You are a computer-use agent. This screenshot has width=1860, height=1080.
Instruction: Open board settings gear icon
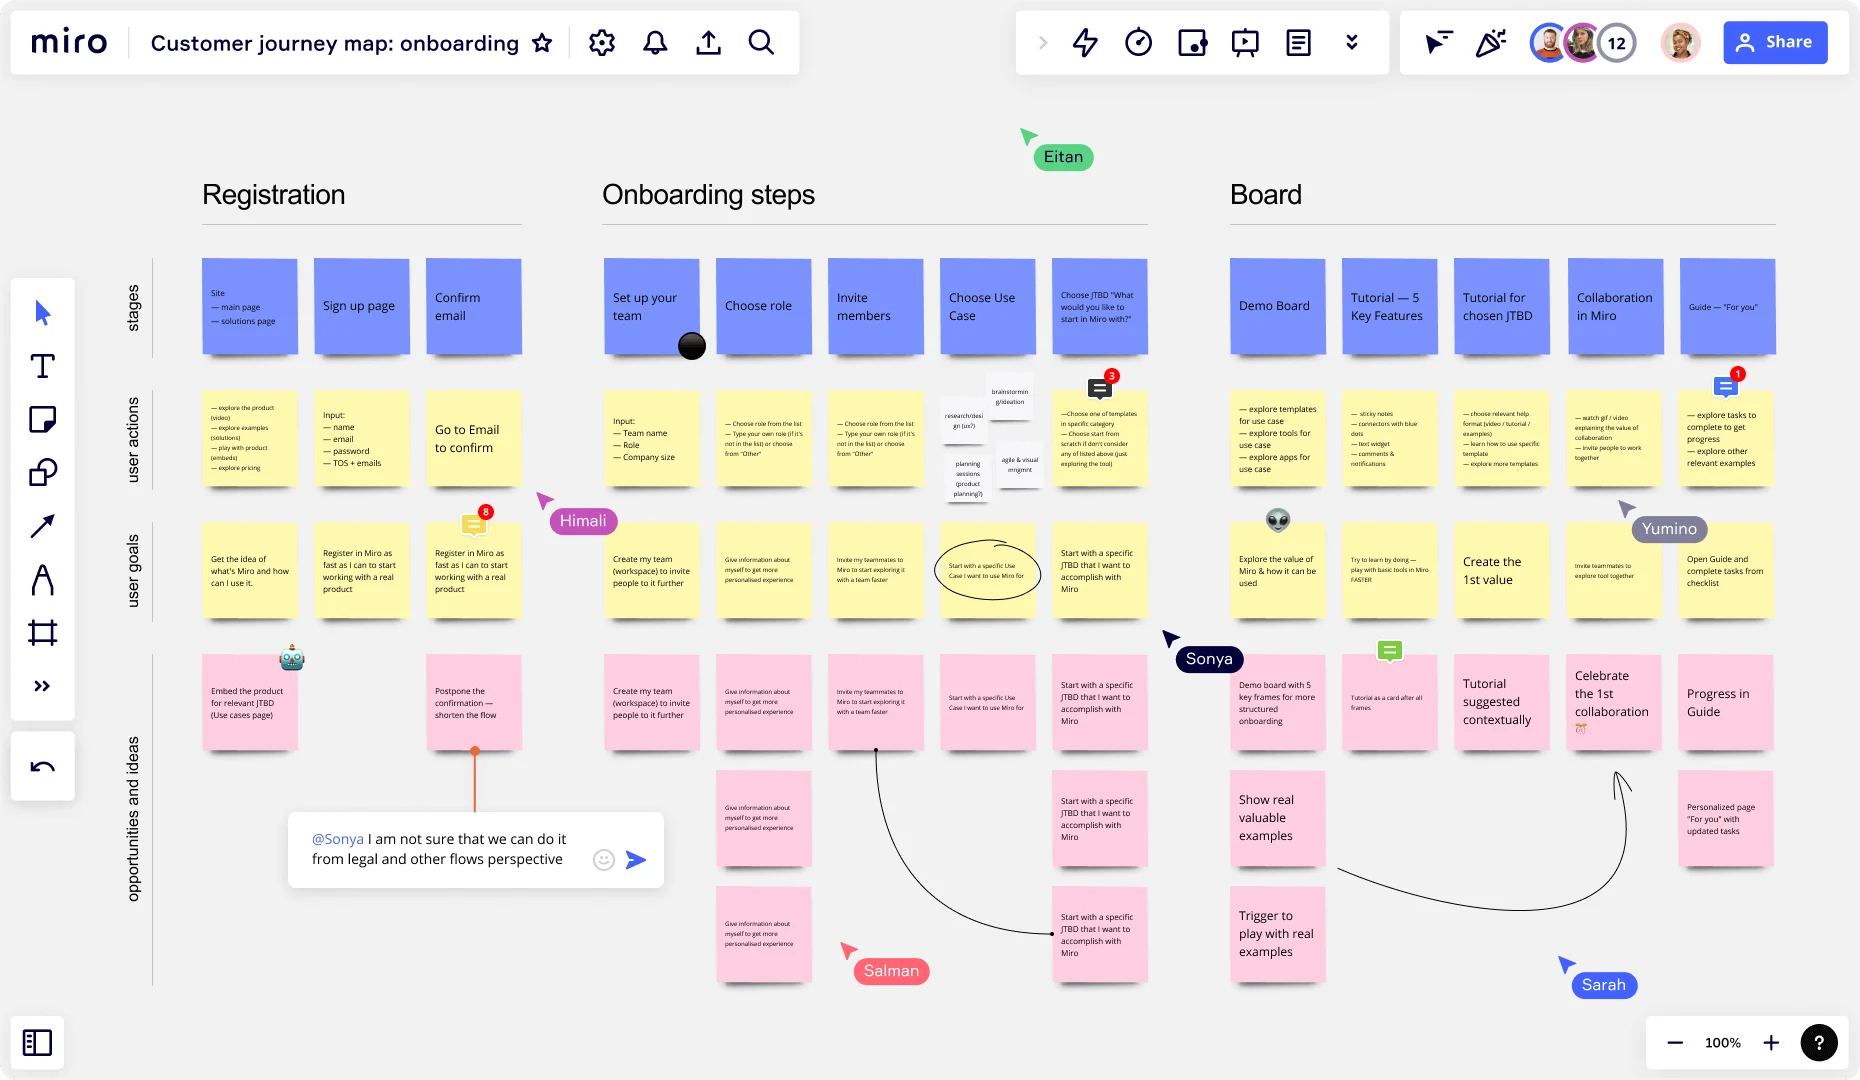(601, 43)
